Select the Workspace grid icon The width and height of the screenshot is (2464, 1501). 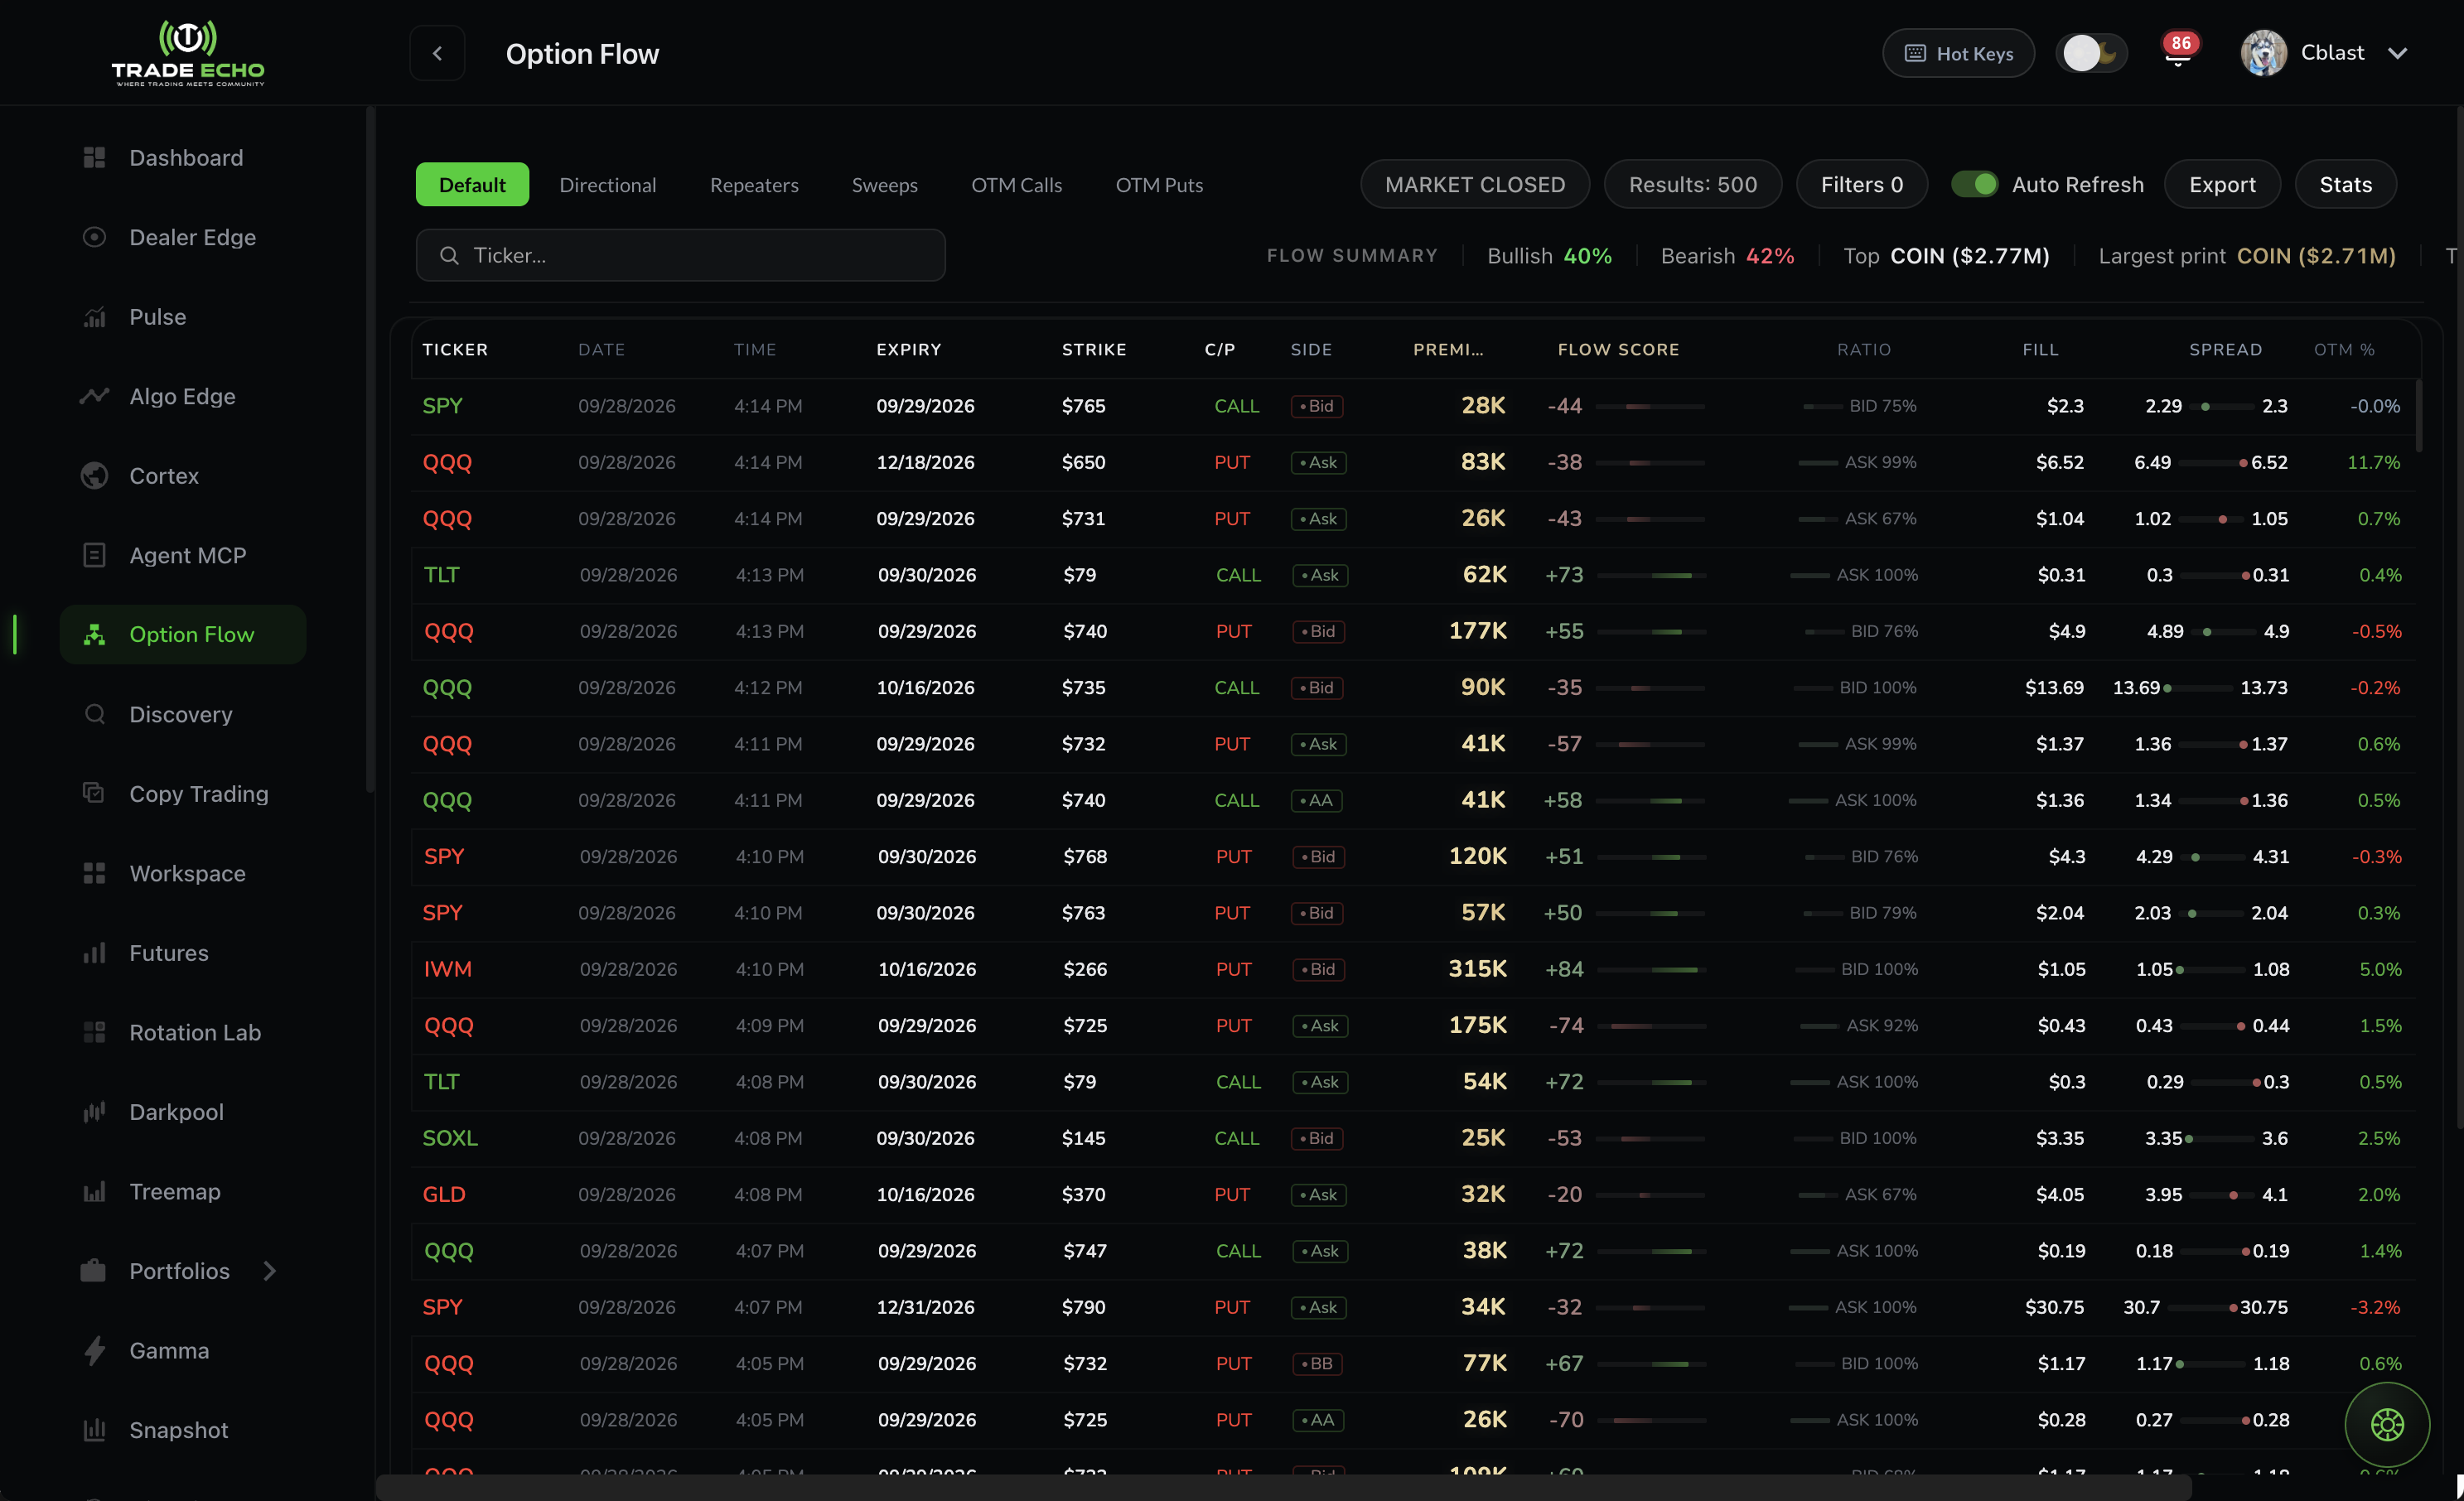[x=94, y=873]
